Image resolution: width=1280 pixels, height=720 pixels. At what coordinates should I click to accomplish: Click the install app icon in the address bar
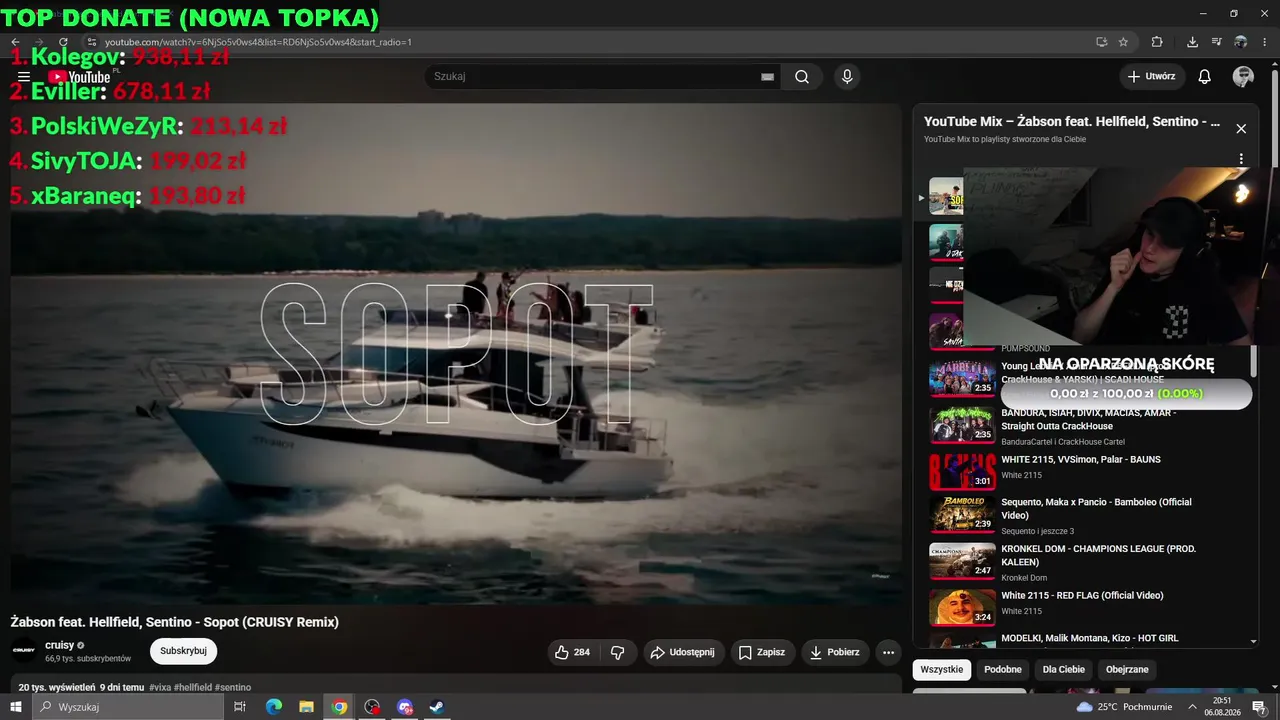tap(1101, 42)
